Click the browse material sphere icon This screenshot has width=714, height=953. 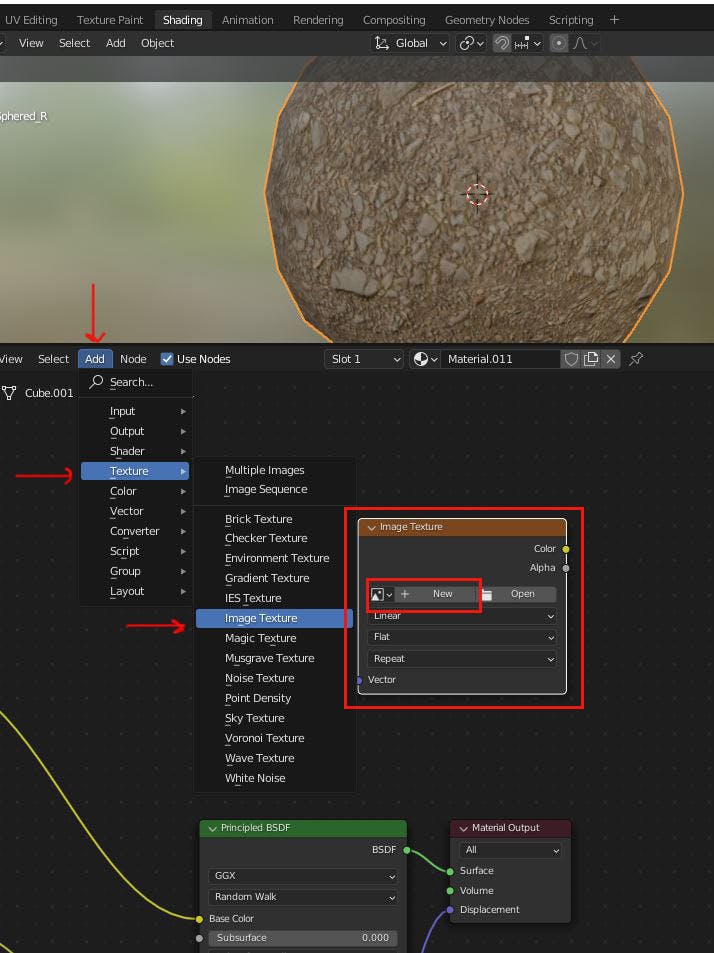click(x=423, y=359)
